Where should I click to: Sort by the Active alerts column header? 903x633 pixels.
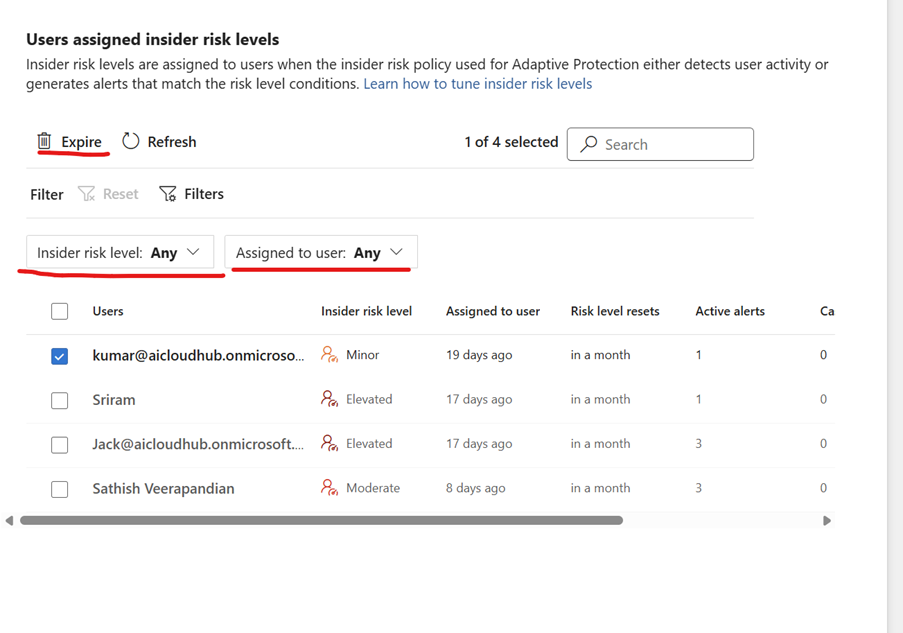729,311
